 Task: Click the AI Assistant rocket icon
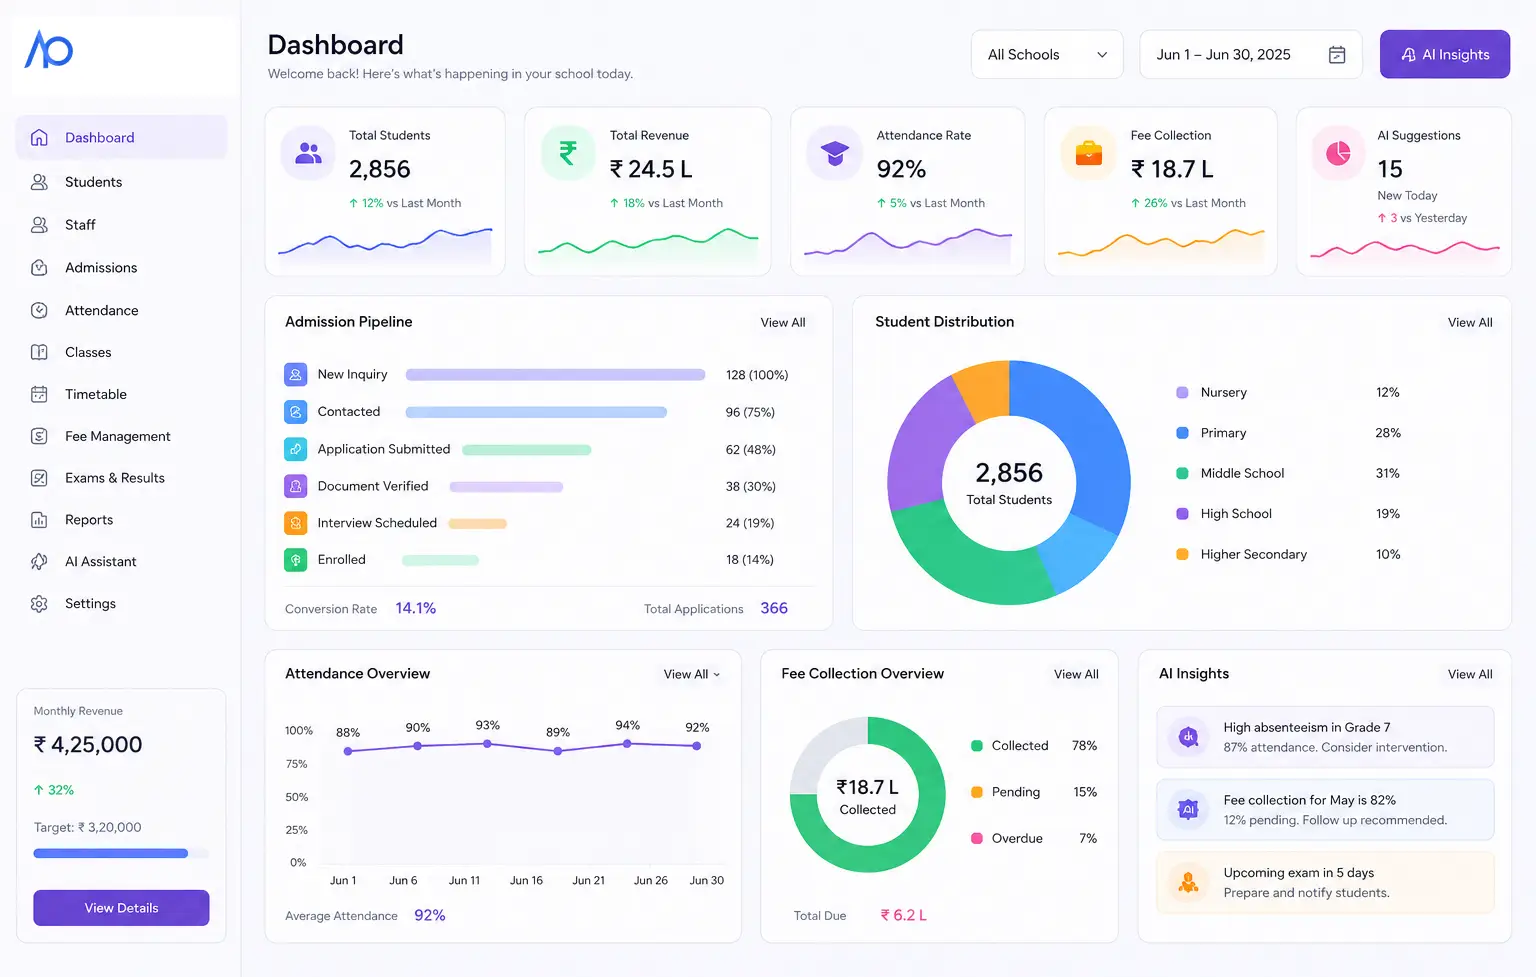[39, 562]
